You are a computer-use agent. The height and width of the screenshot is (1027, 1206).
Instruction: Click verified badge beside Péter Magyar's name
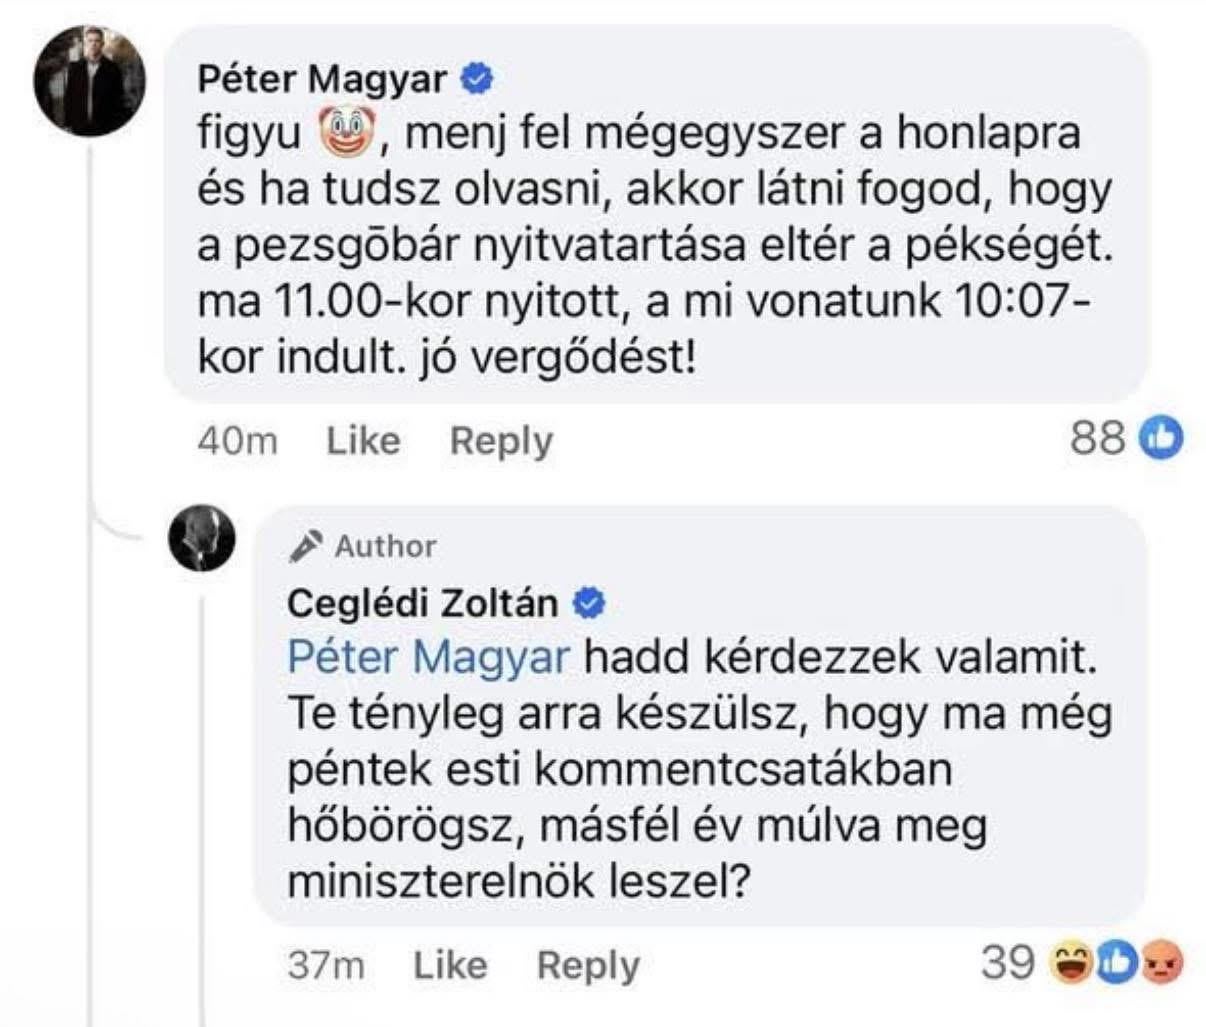click(x=477, y=78)
